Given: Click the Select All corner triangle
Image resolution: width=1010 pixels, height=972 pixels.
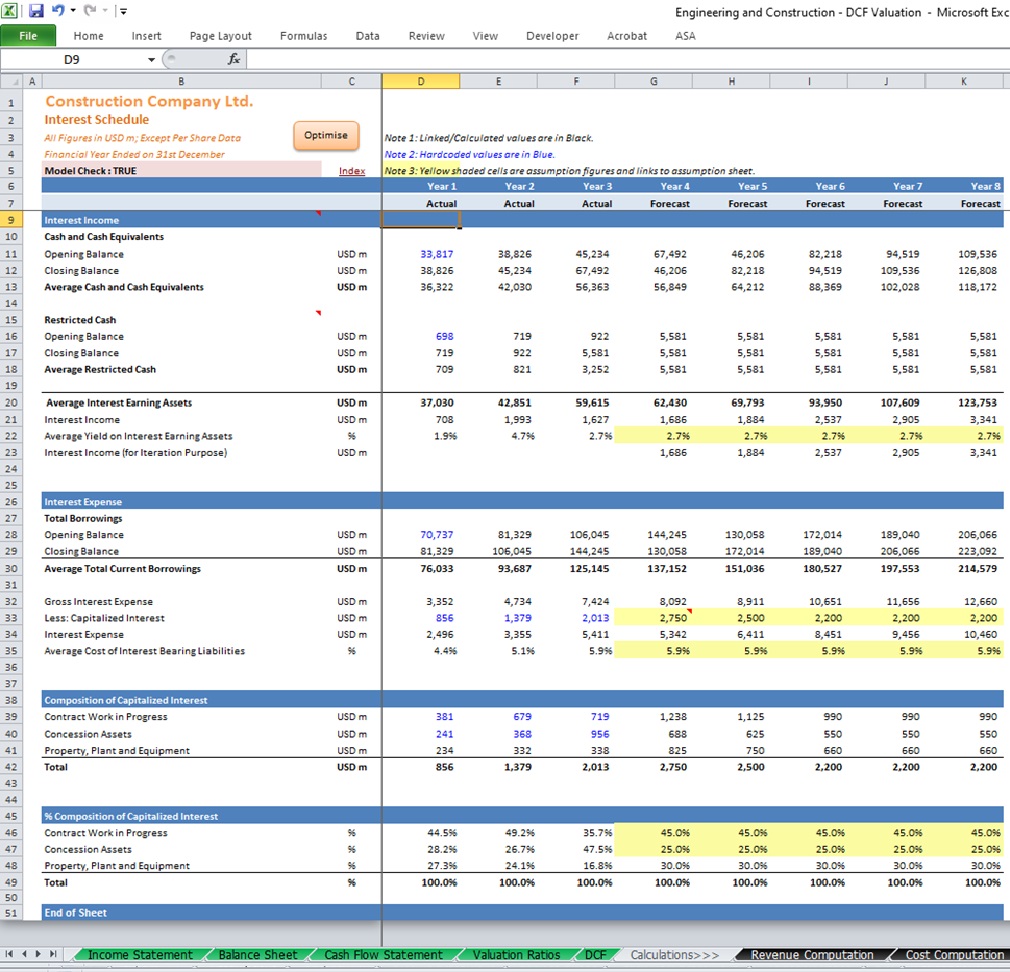Looking at the screenshot, I should (11, 82).
